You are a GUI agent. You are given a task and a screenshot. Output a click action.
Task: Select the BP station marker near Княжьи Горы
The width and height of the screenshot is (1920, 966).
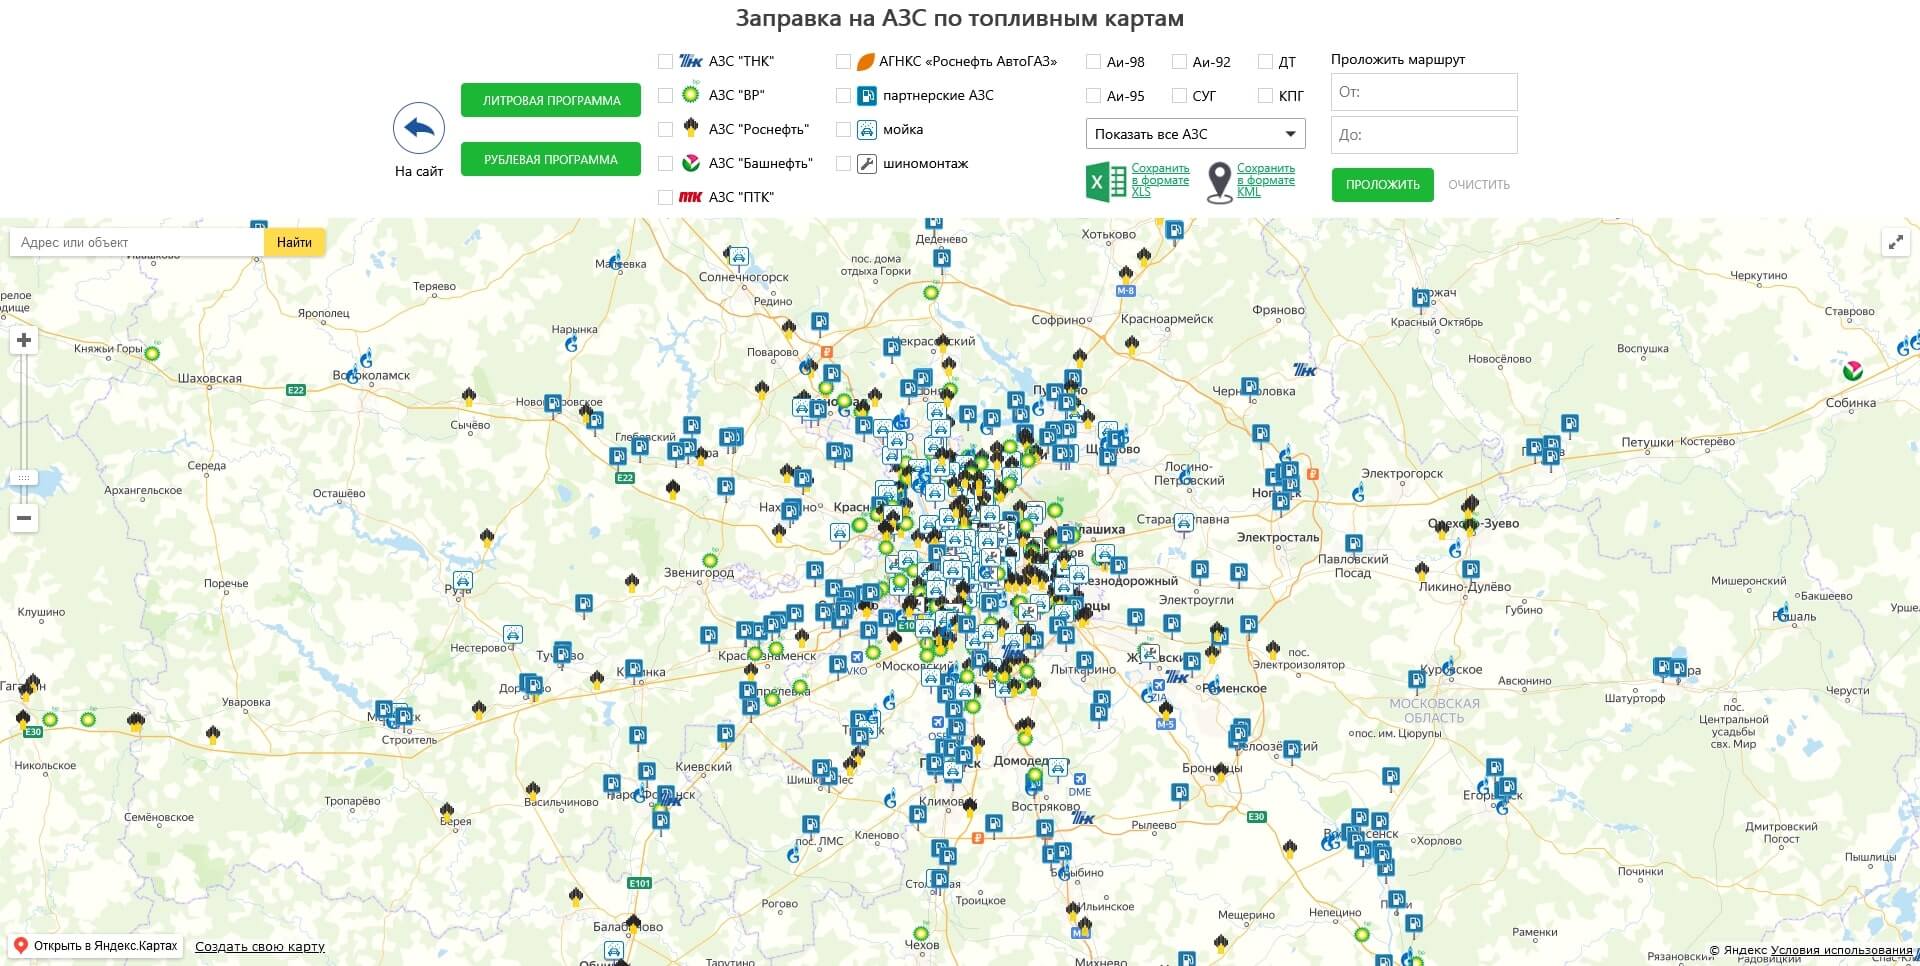(x=152, y=352)
